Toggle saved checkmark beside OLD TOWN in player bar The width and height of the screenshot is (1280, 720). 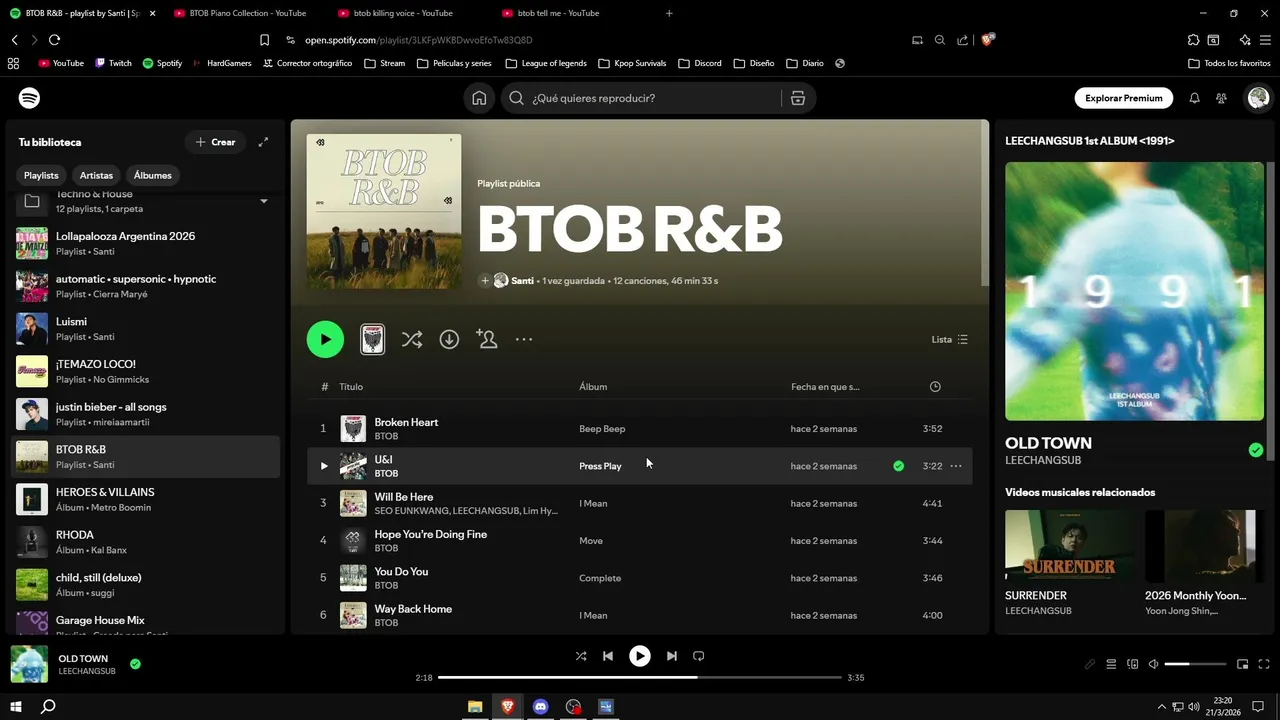pos(135,664)
